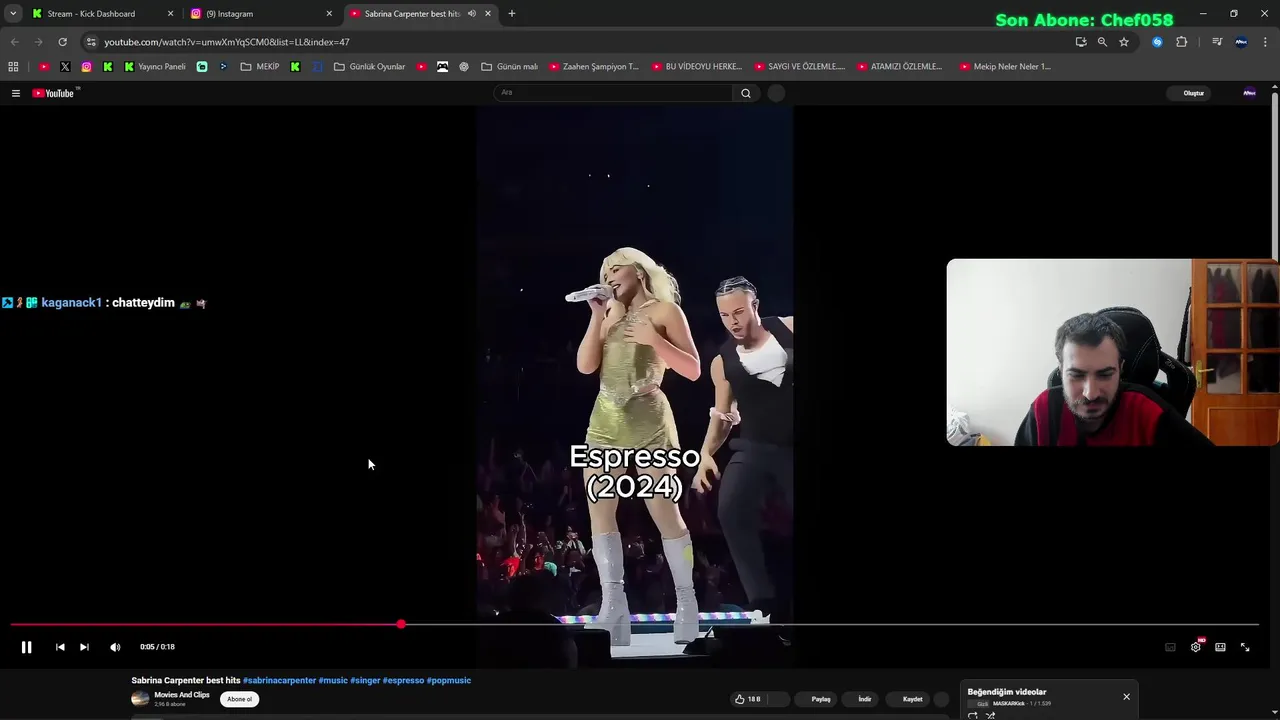1280x720 pixels.
Task: Switch to theater mode view
Action: click(x=1220, y=647)
